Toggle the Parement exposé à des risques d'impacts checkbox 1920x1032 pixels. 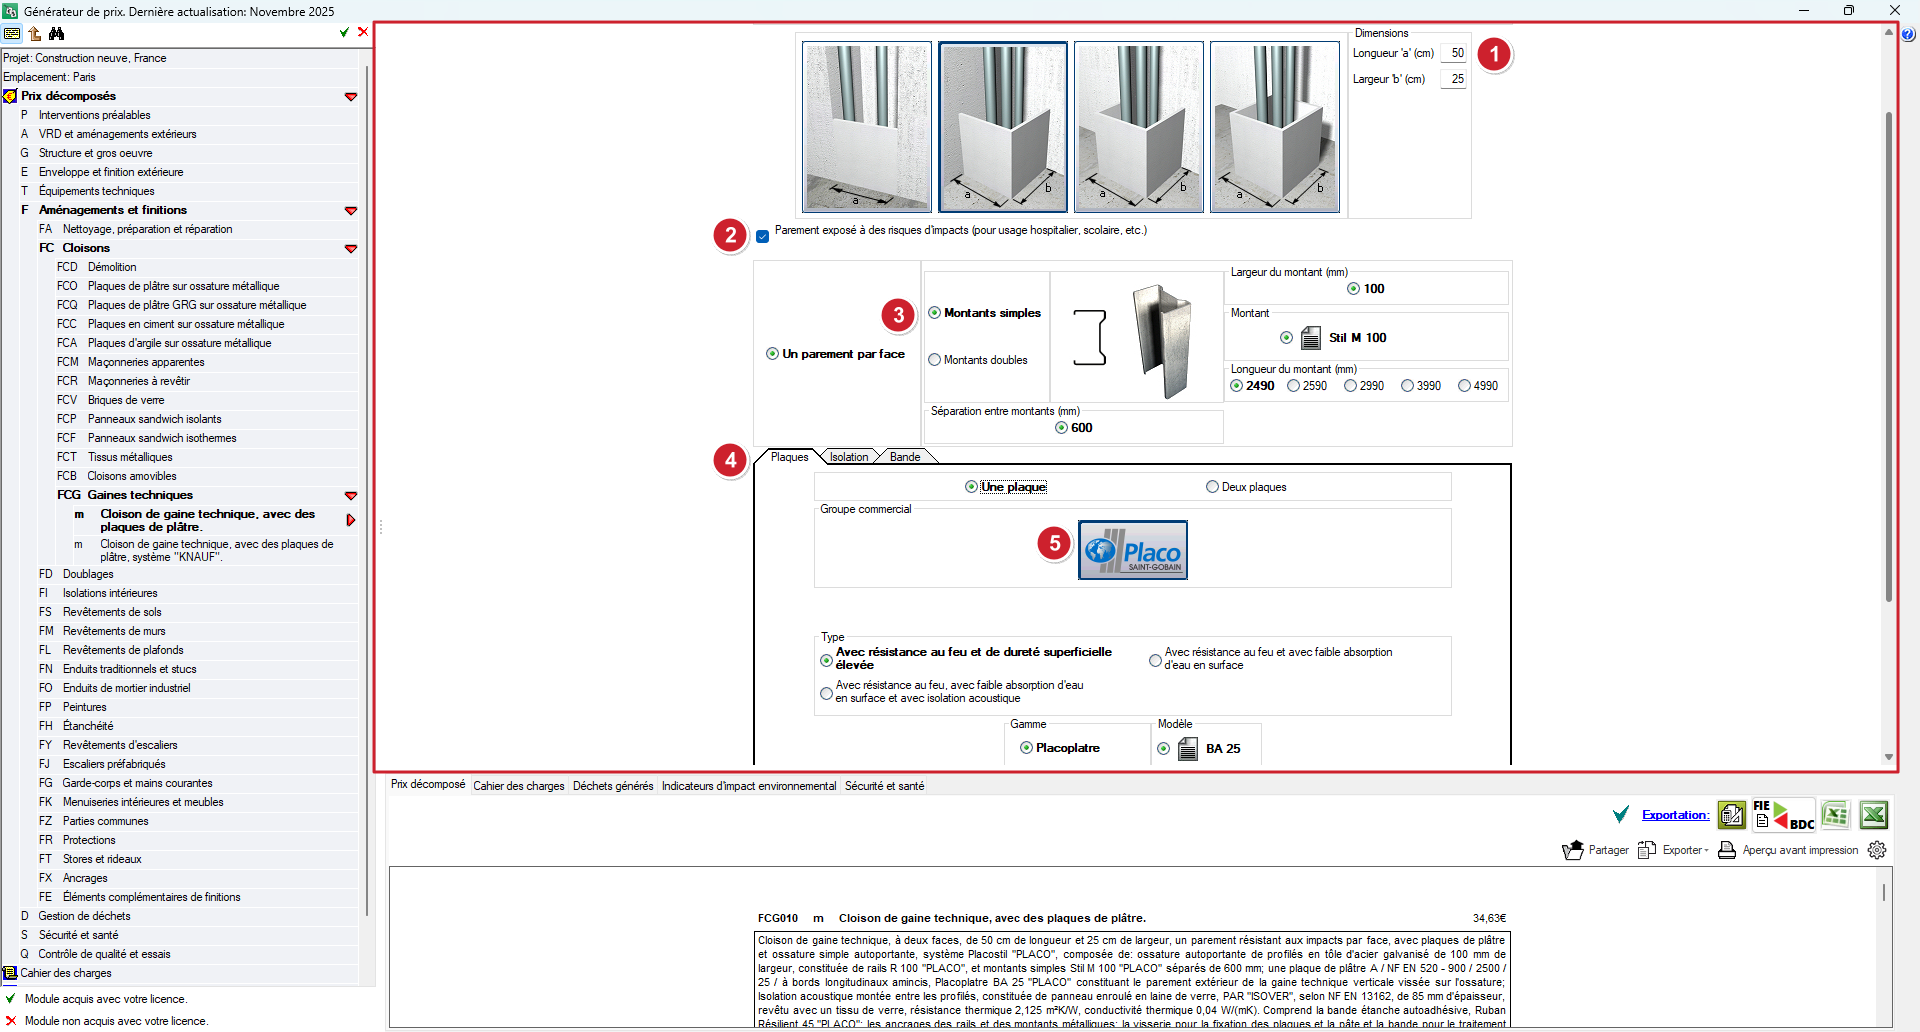pyautogui.click(x=762, y=236)
